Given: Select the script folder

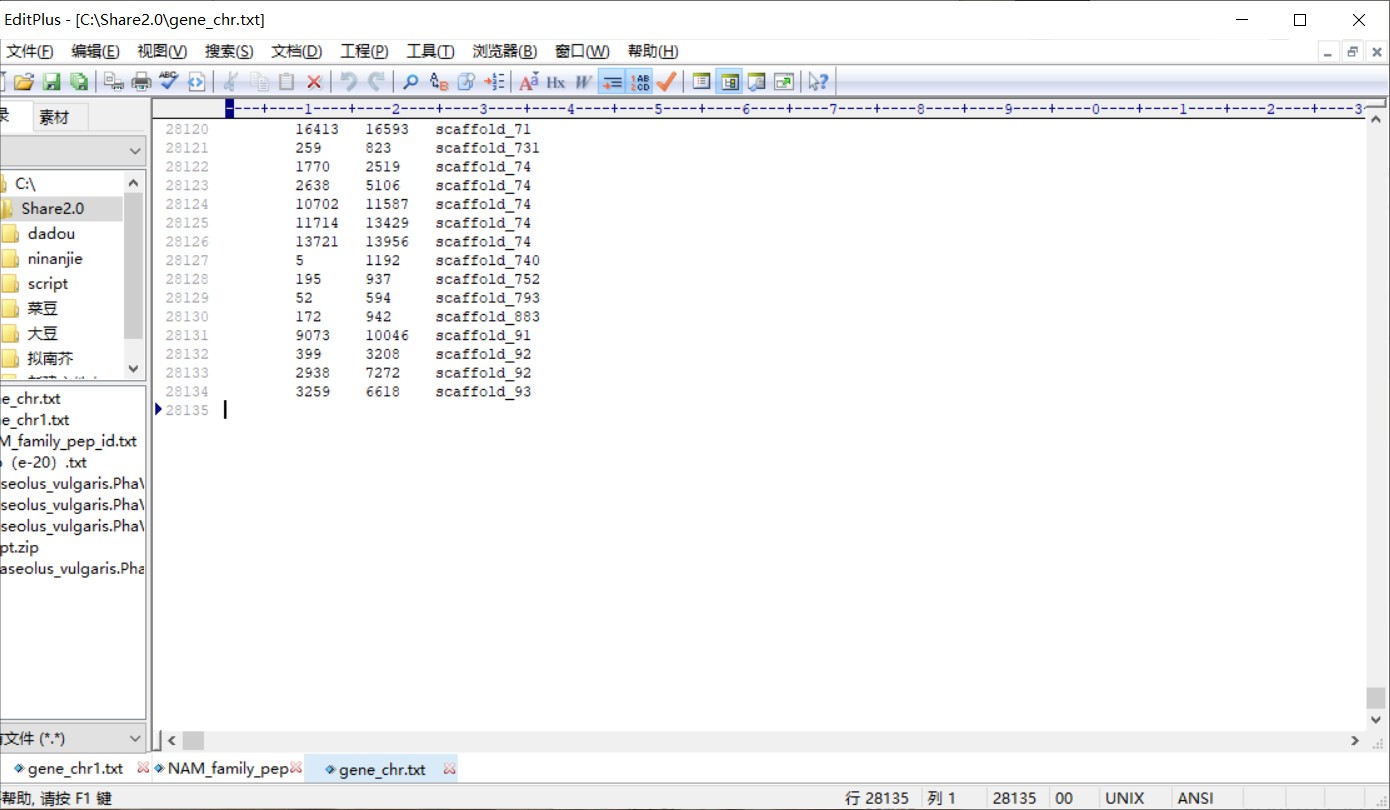Looking at the screenshot, I should click(48, 284).
